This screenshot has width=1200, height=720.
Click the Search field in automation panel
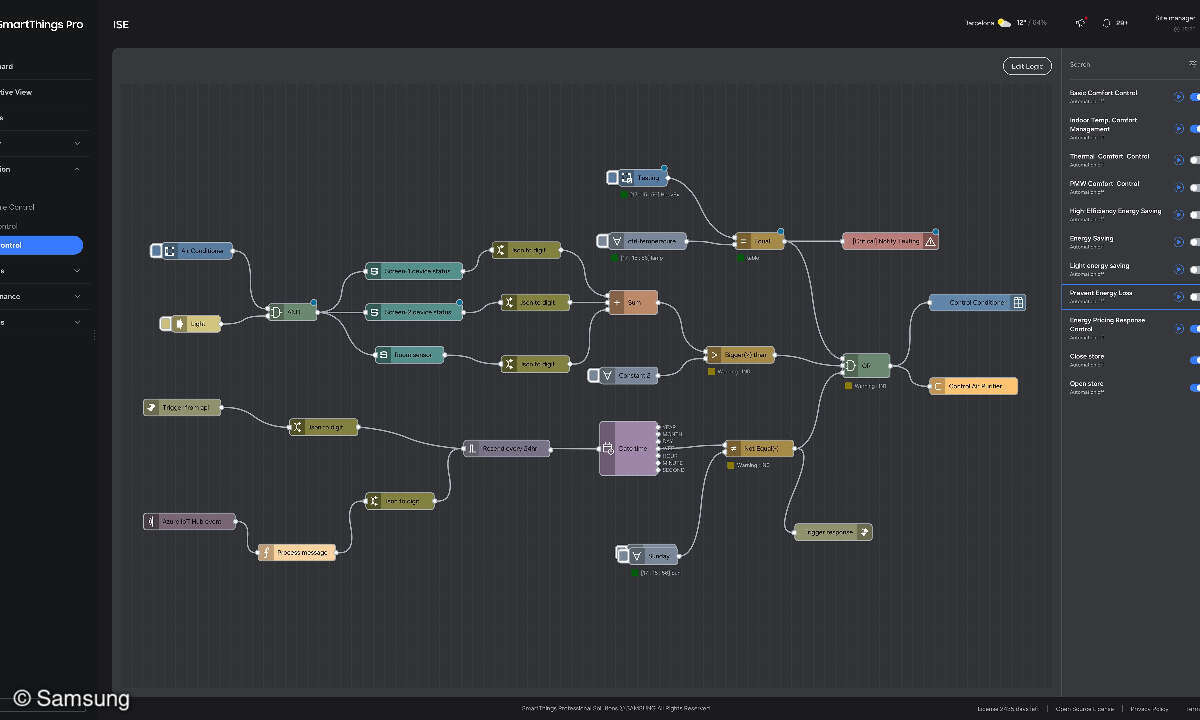tap(1125, 64)
